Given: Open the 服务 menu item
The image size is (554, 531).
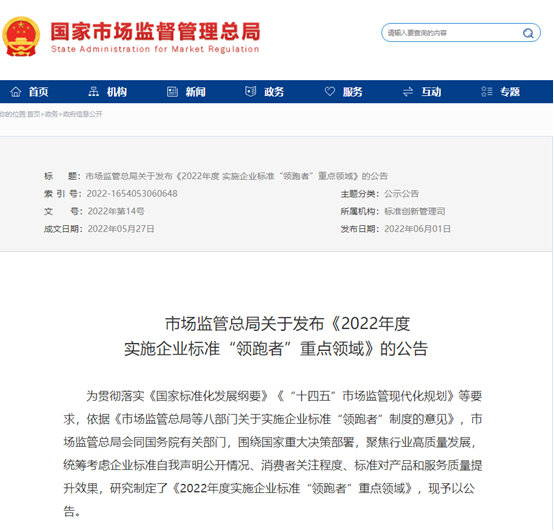Looking at the screenshot, I should (353, 92).
